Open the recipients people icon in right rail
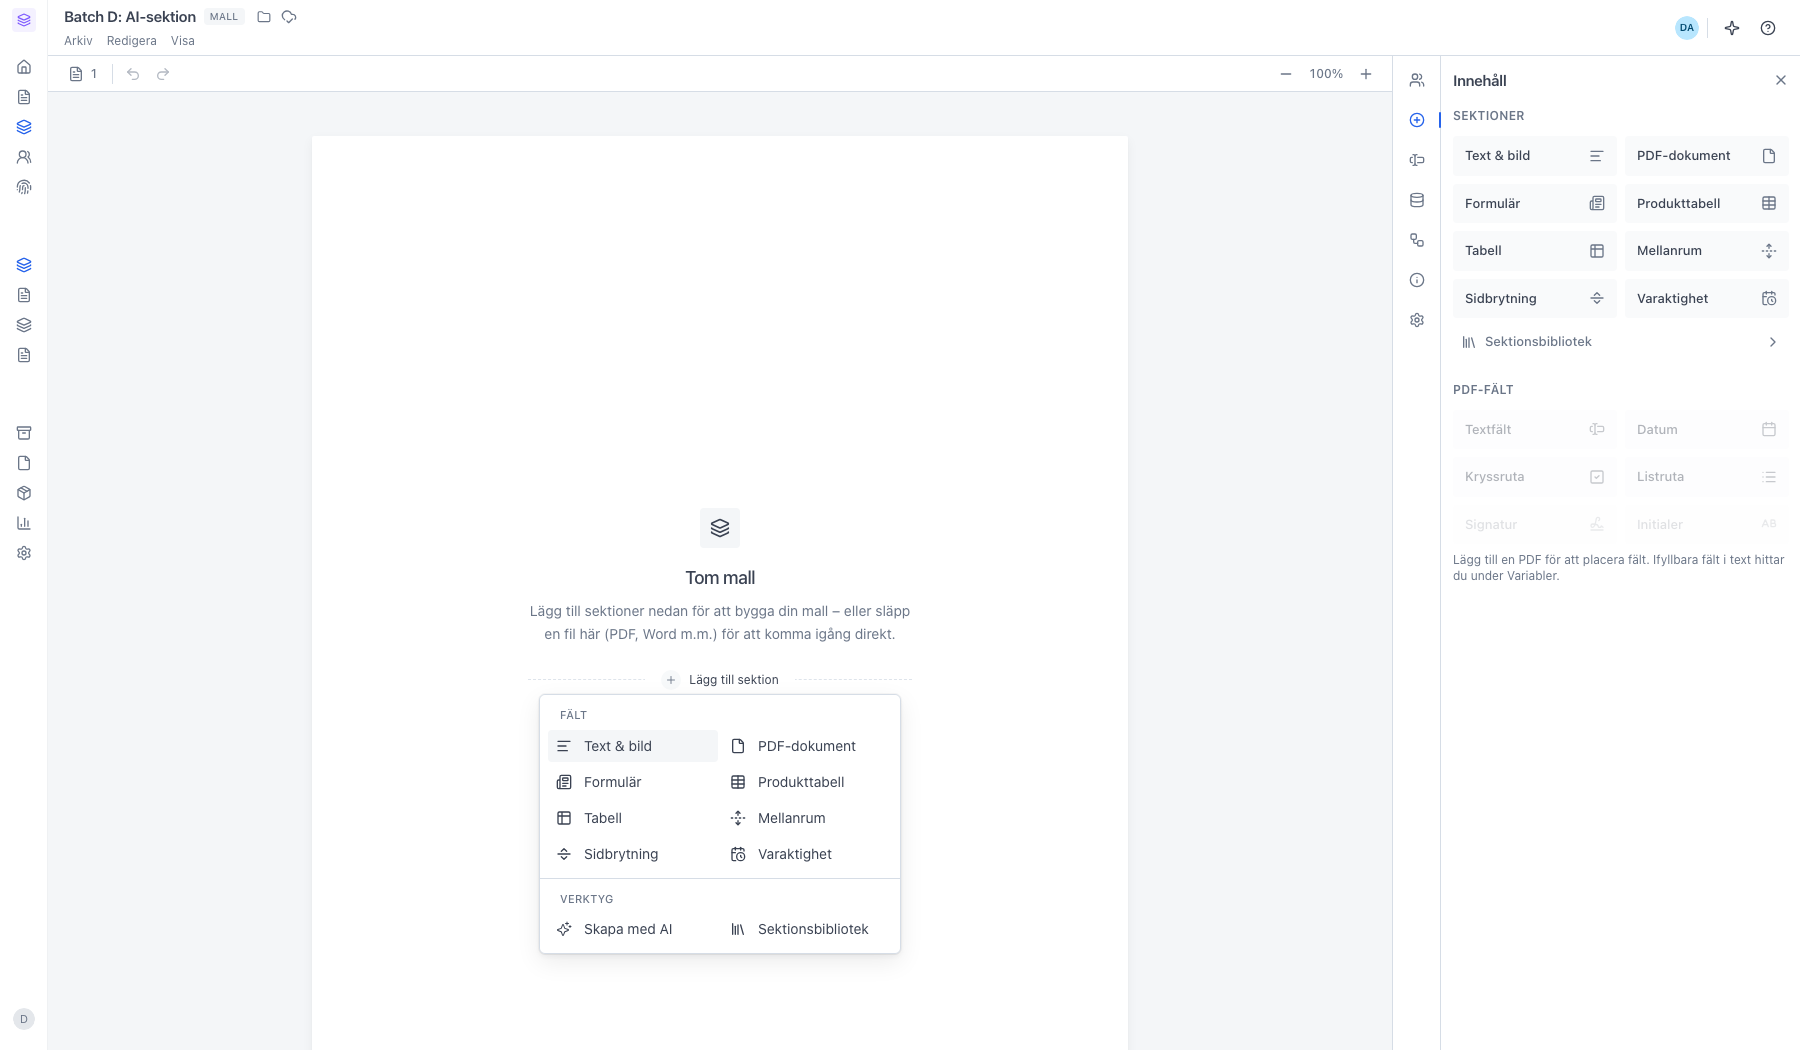 click(x=1417, y=80)
